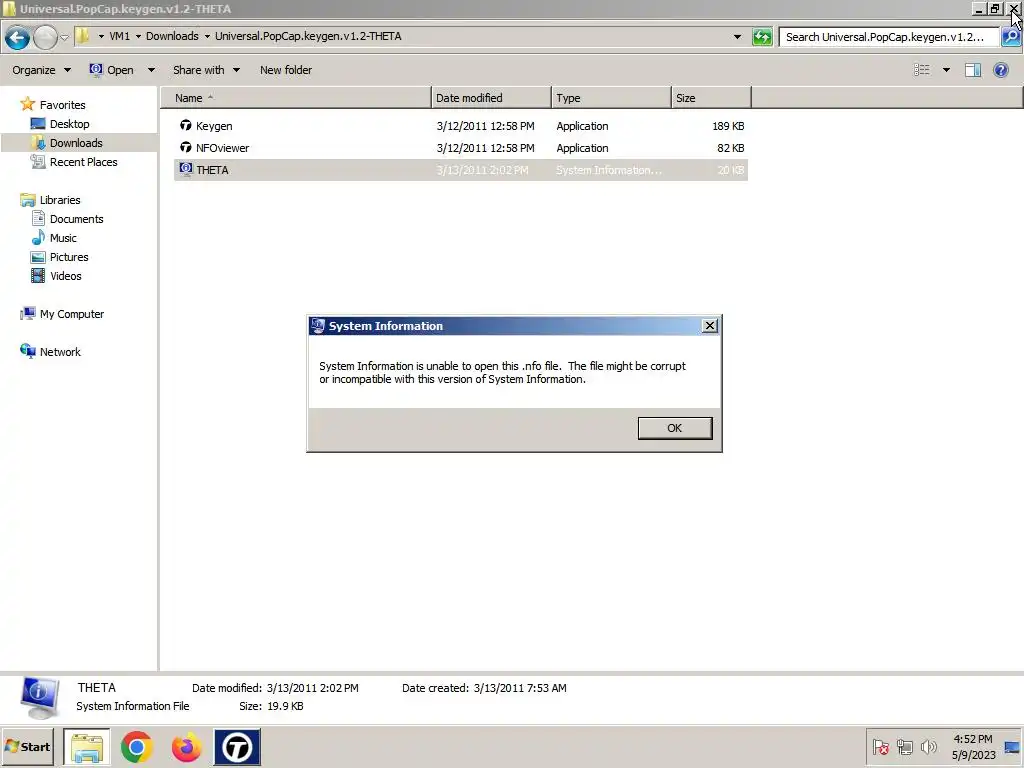Open the Share with menu
Viewport: 1024px width, 768px height.
coord(206,70)
